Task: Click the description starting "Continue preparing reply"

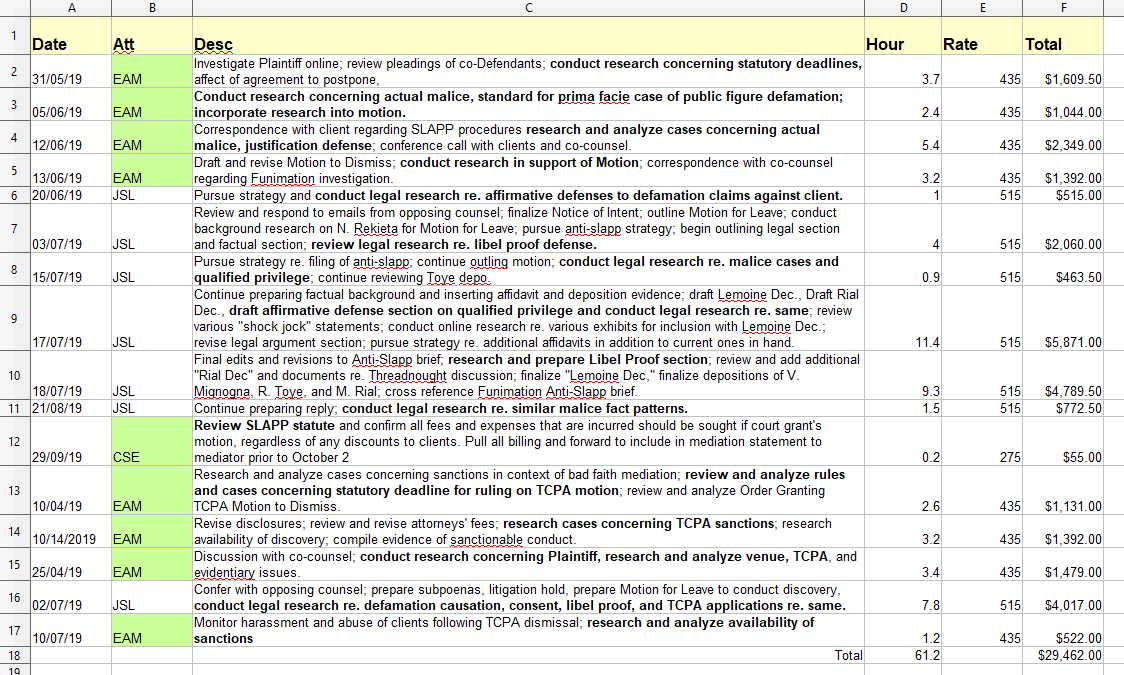Action: pyautogui.click(x=528, y=408)
